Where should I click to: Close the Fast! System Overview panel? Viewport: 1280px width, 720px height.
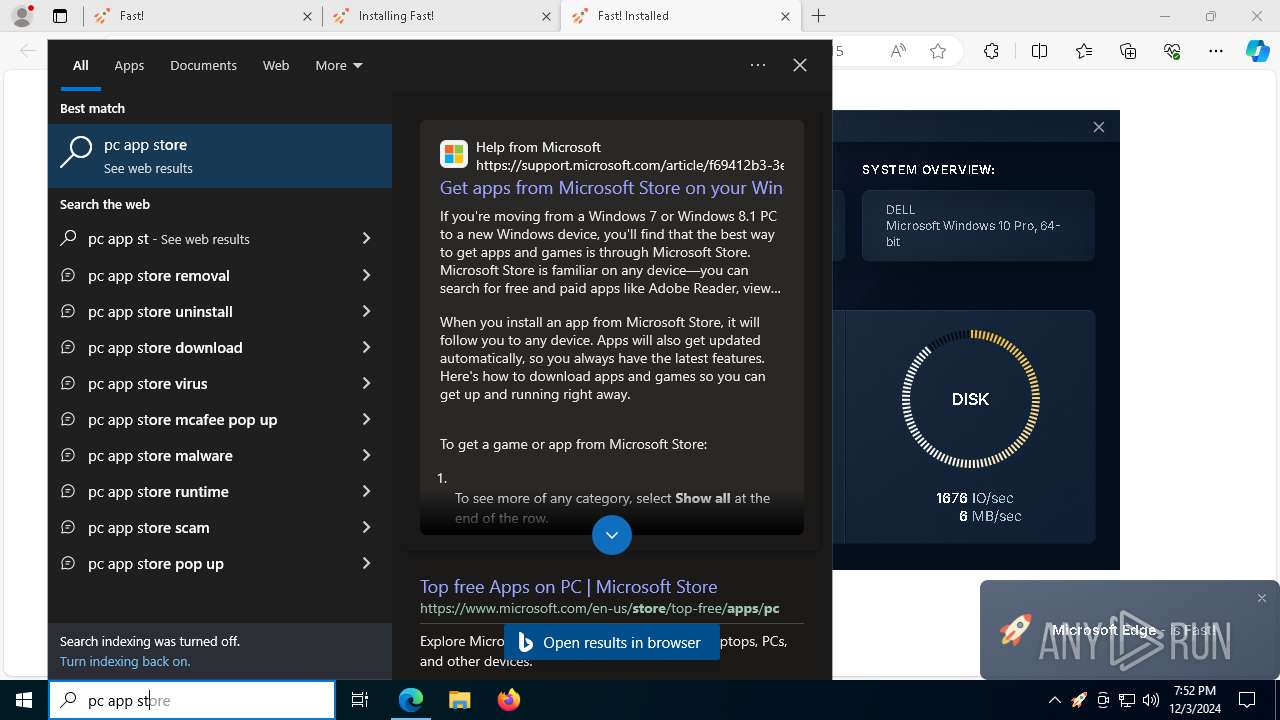pyautogui.click(x=1099, y=127)
